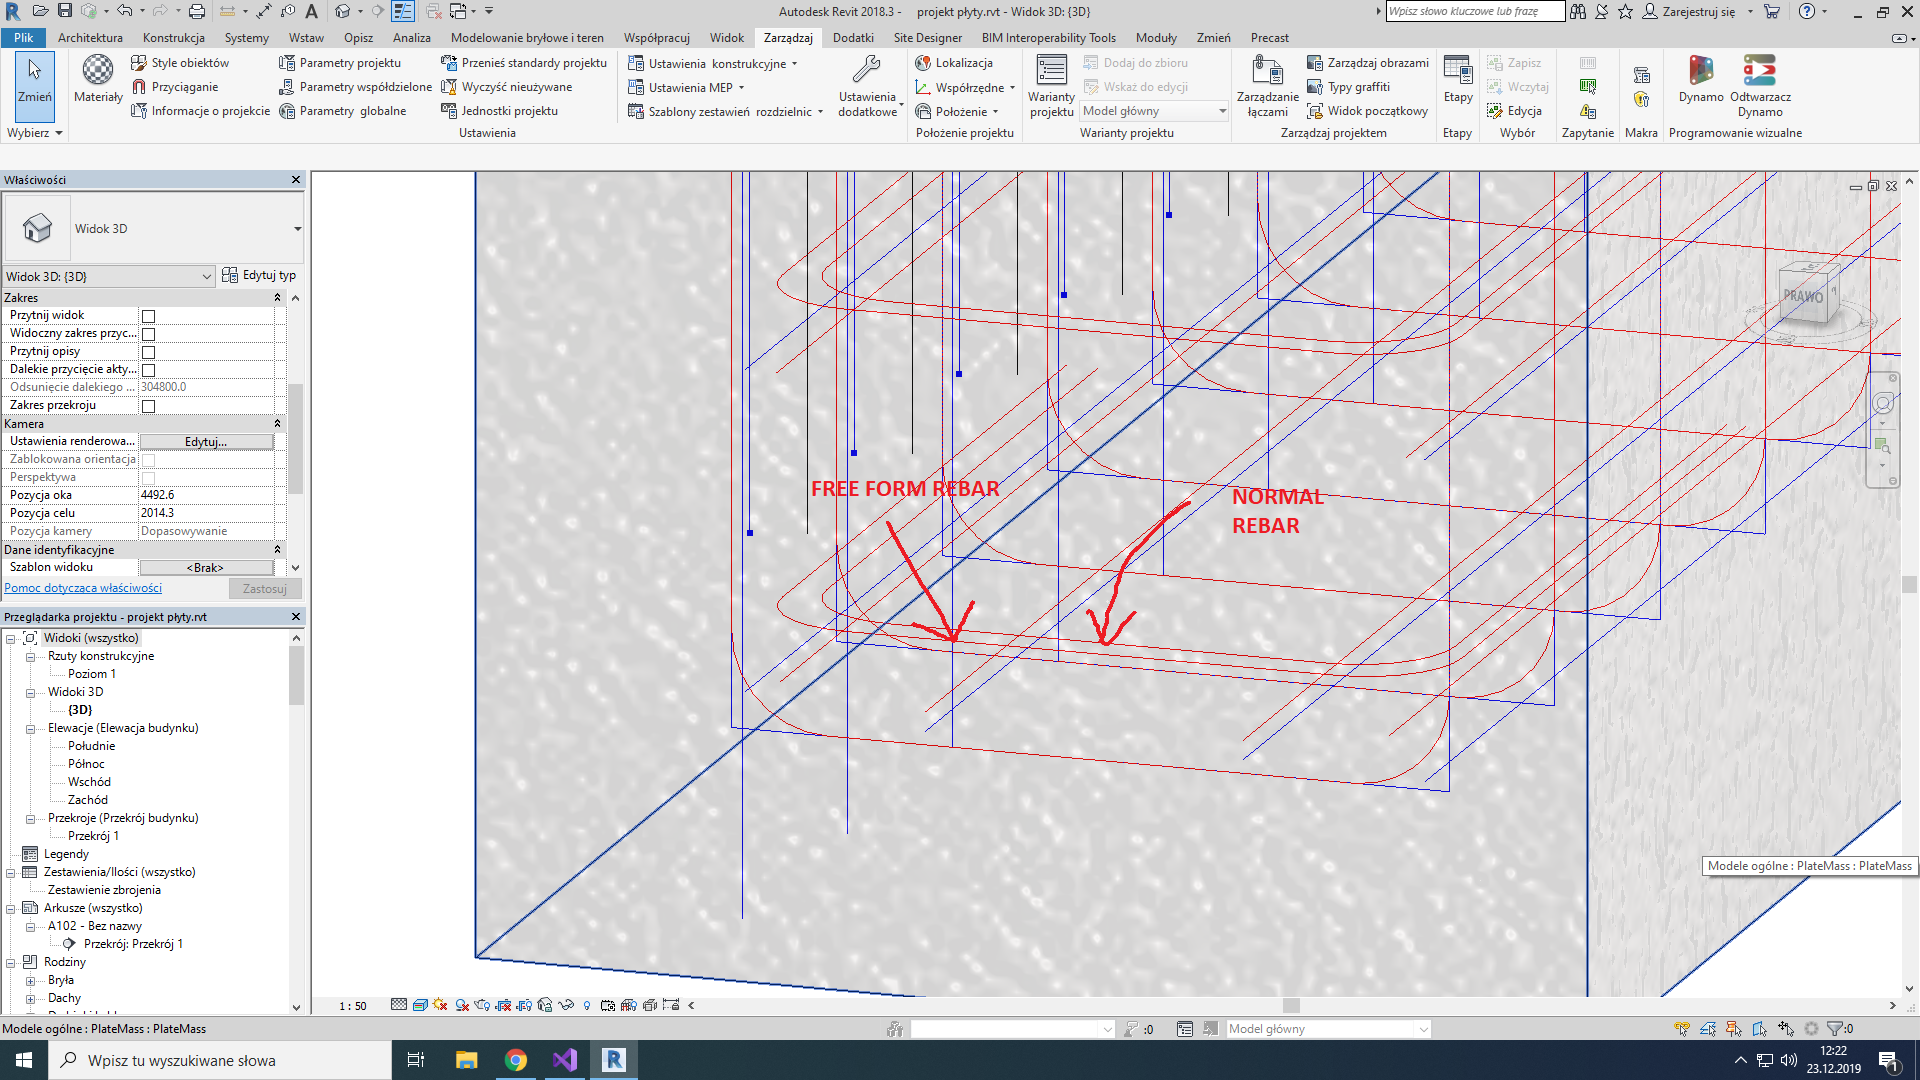Toggle Zakres przekroju checkbox
The width and height of the screenshot is (1920, 1080).
pyautogui.click(x=148, y=406)
